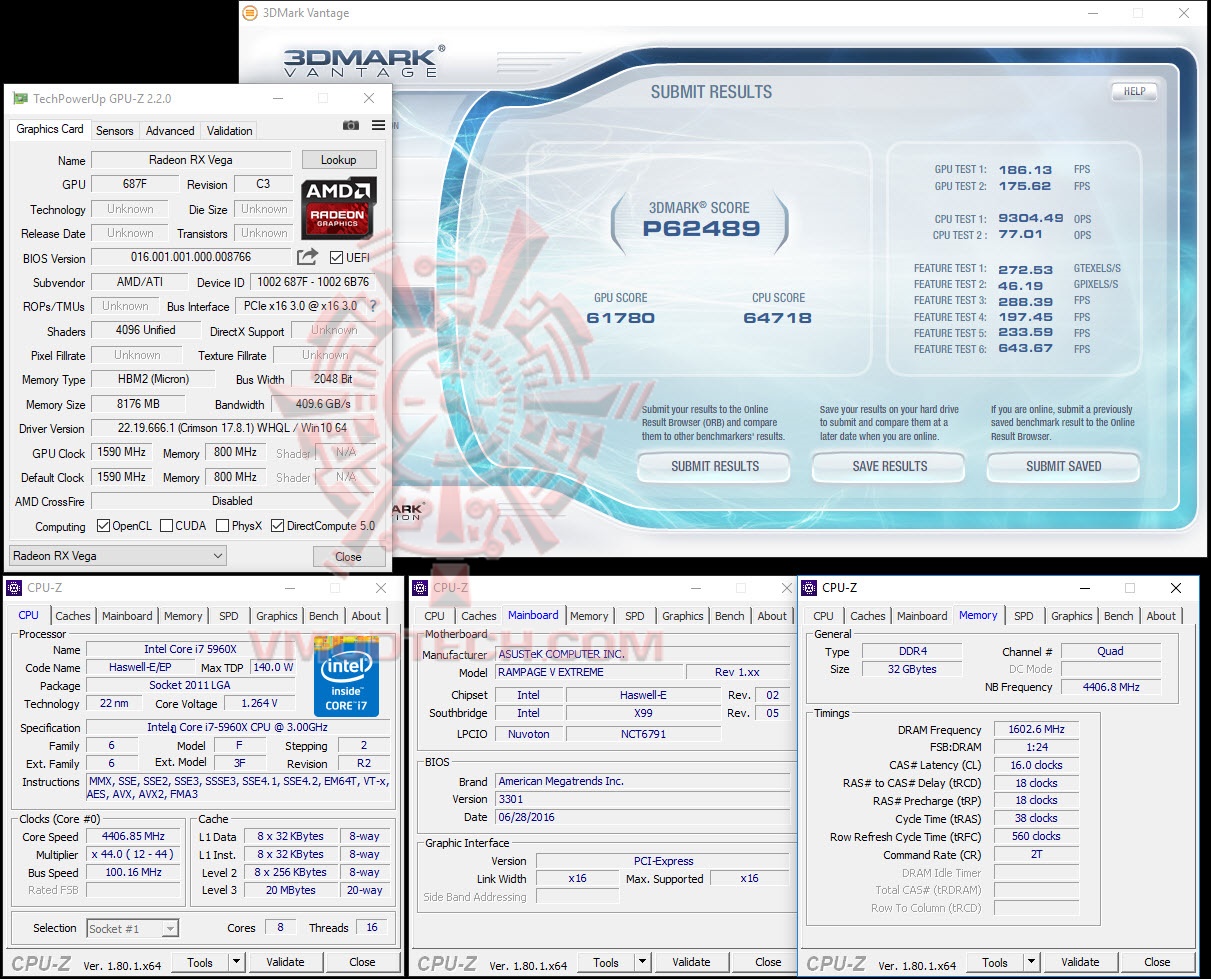Image resolution: width=1211 pixels, height=979 pixels.
Task: Click the Memory Size value 8176 MB
Action: tap(138, 404)
